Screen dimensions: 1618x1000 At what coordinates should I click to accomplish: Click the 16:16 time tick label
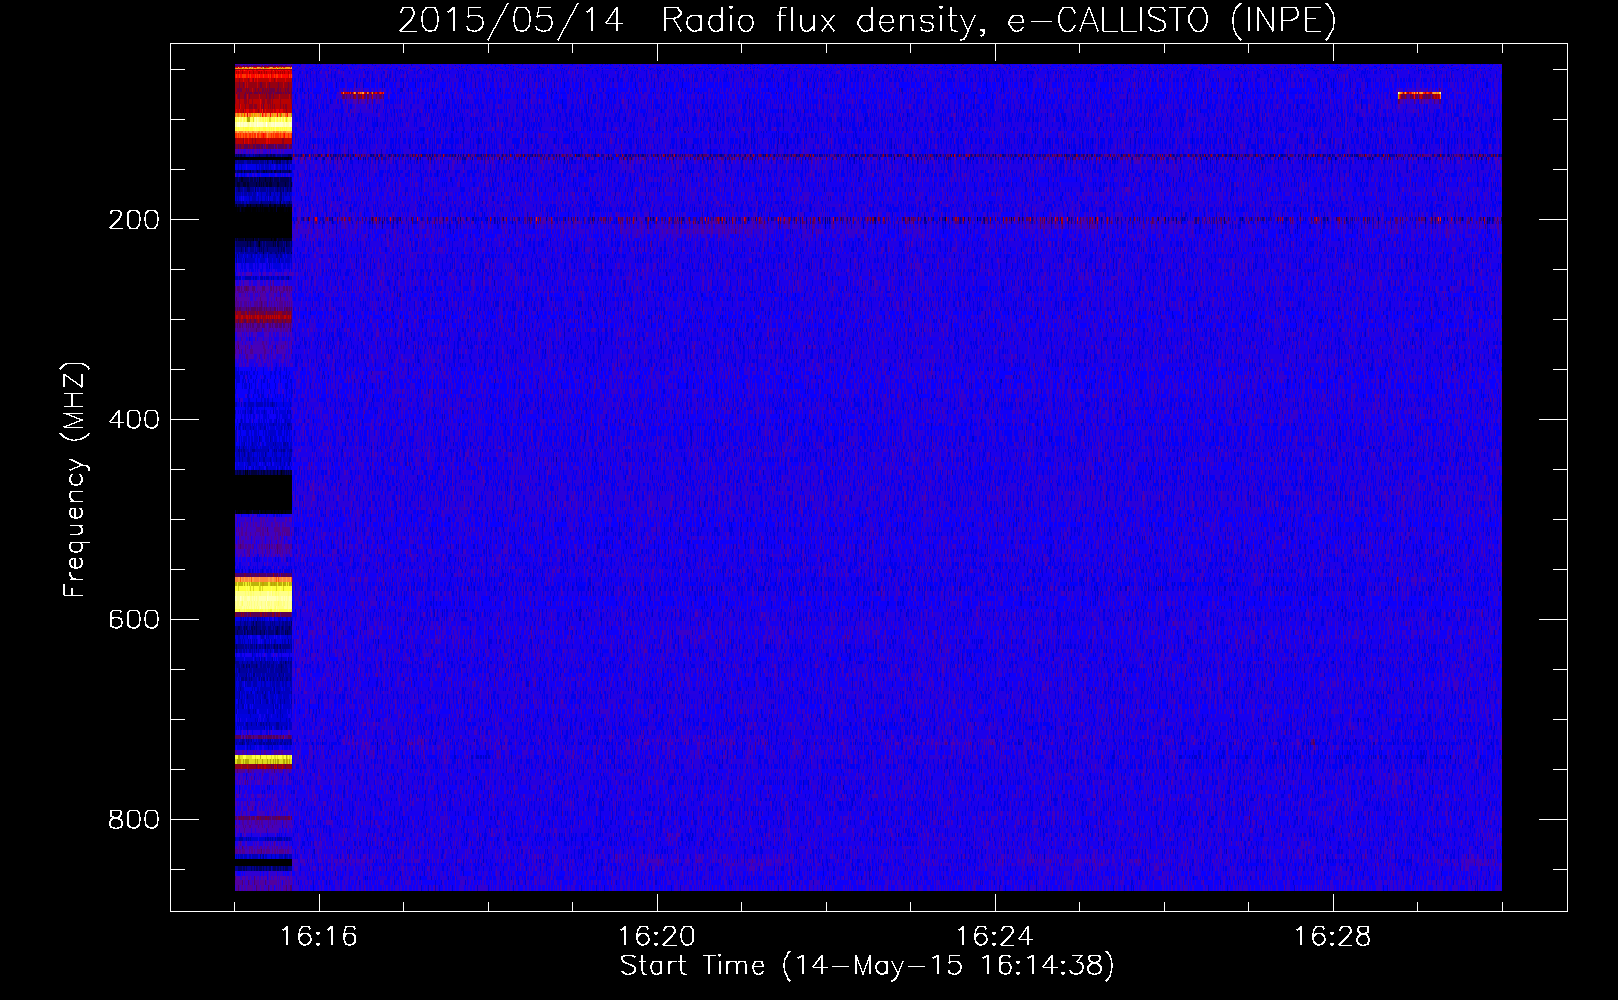(319, 936)
